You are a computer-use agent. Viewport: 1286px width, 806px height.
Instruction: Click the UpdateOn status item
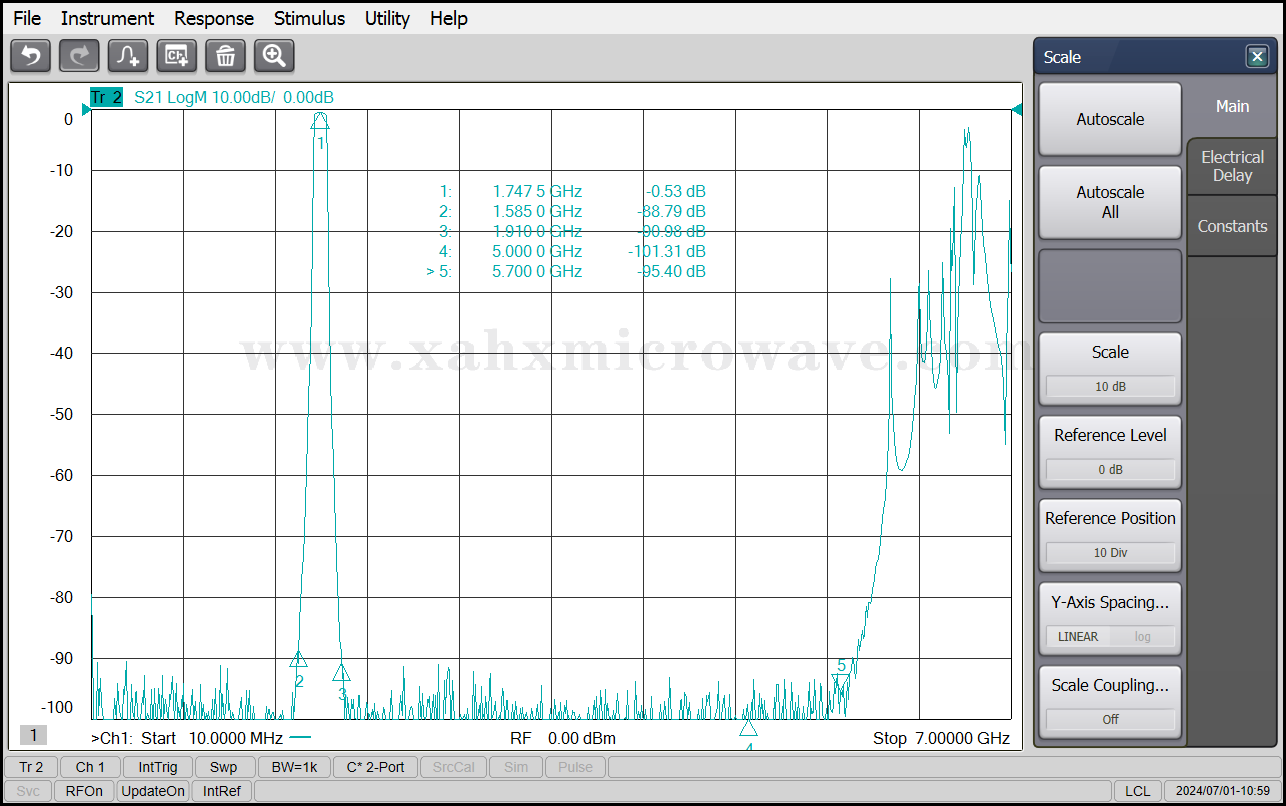[x=153, y=791]
